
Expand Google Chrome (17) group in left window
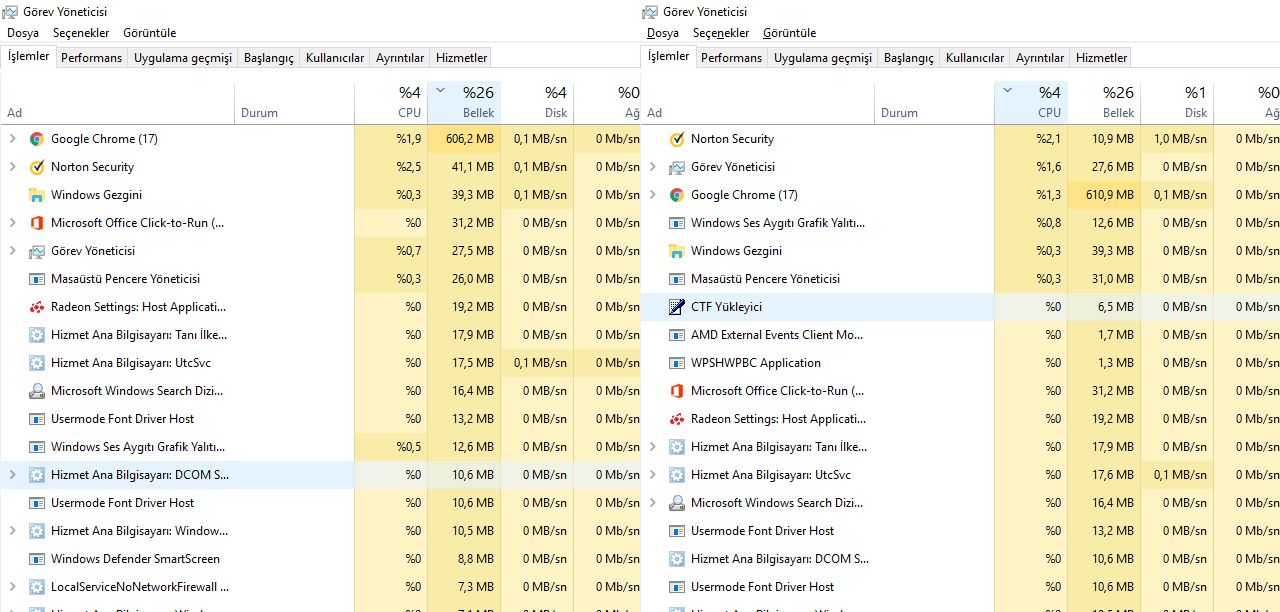(x=12, y=139)
